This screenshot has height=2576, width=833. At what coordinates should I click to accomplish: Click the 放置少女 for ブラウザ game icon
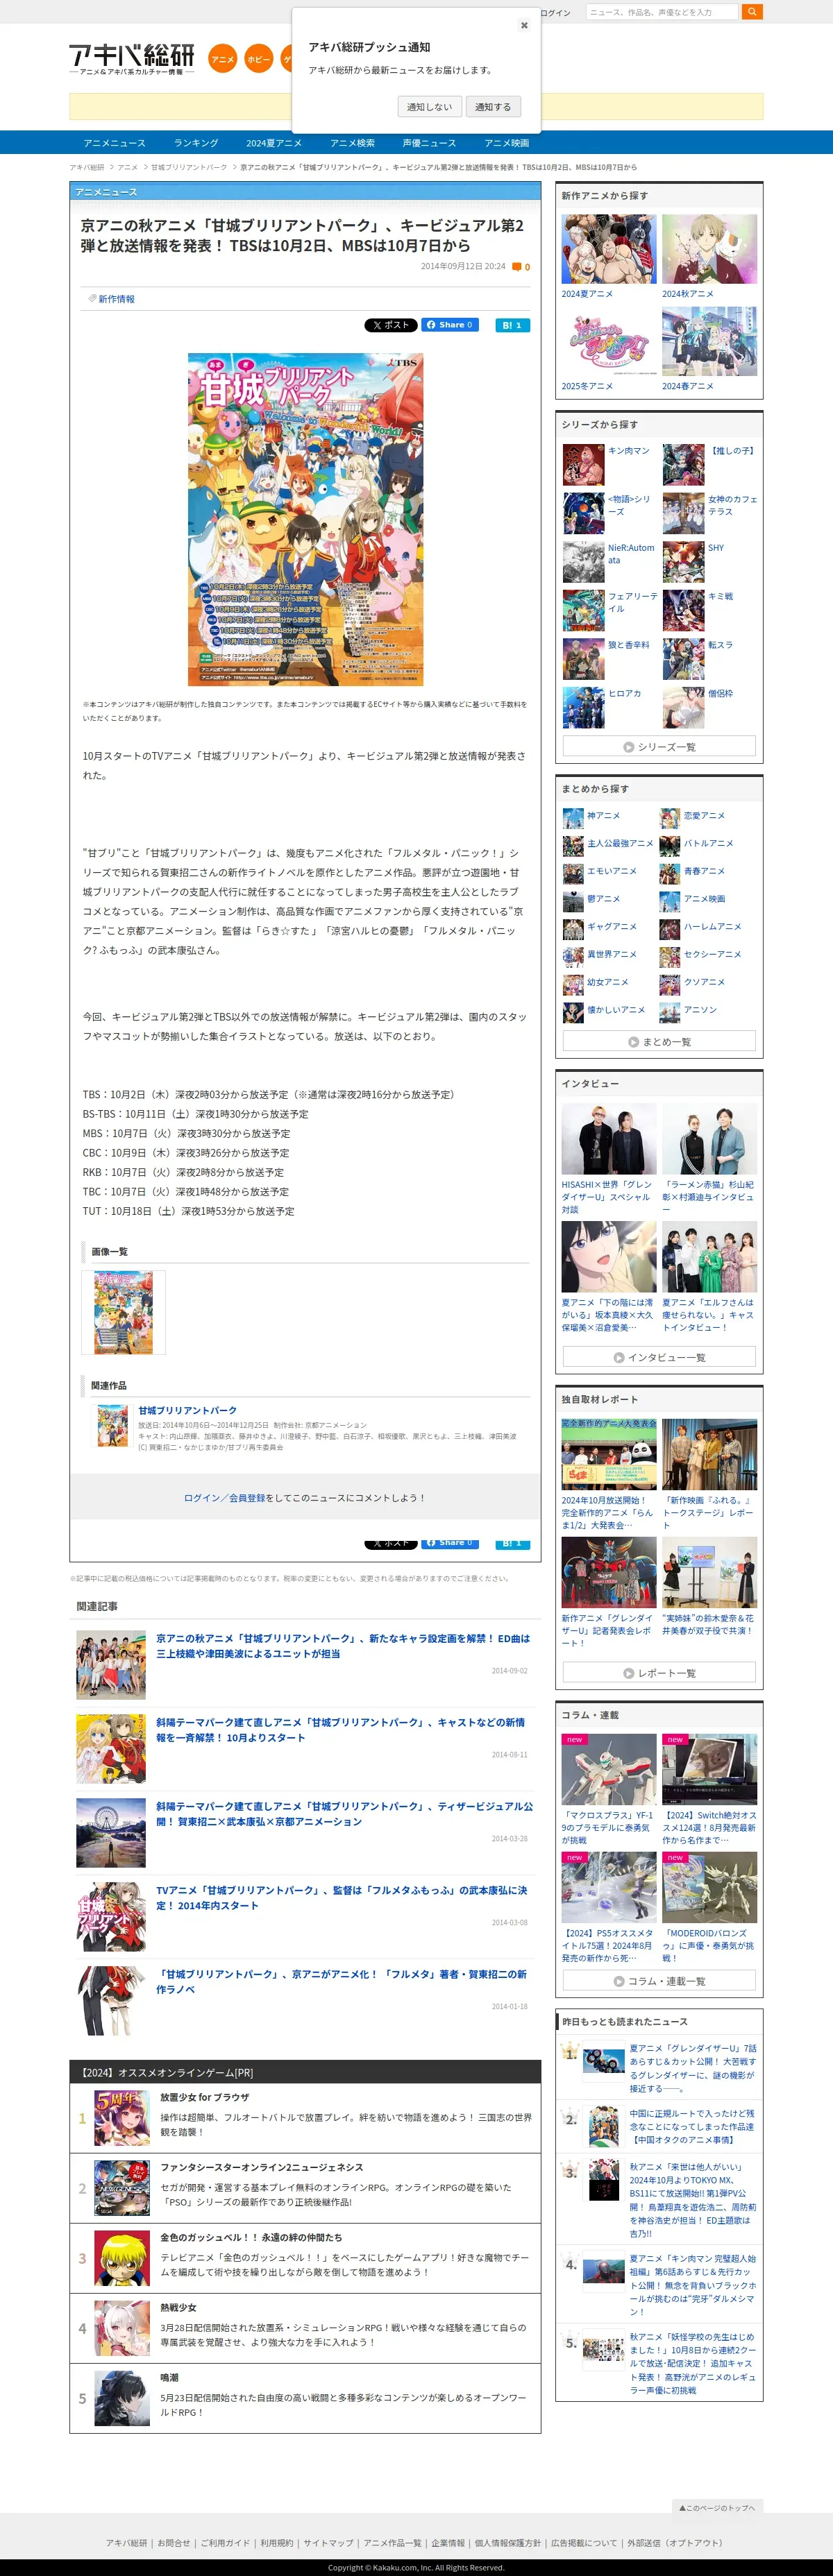[122, 2118]
